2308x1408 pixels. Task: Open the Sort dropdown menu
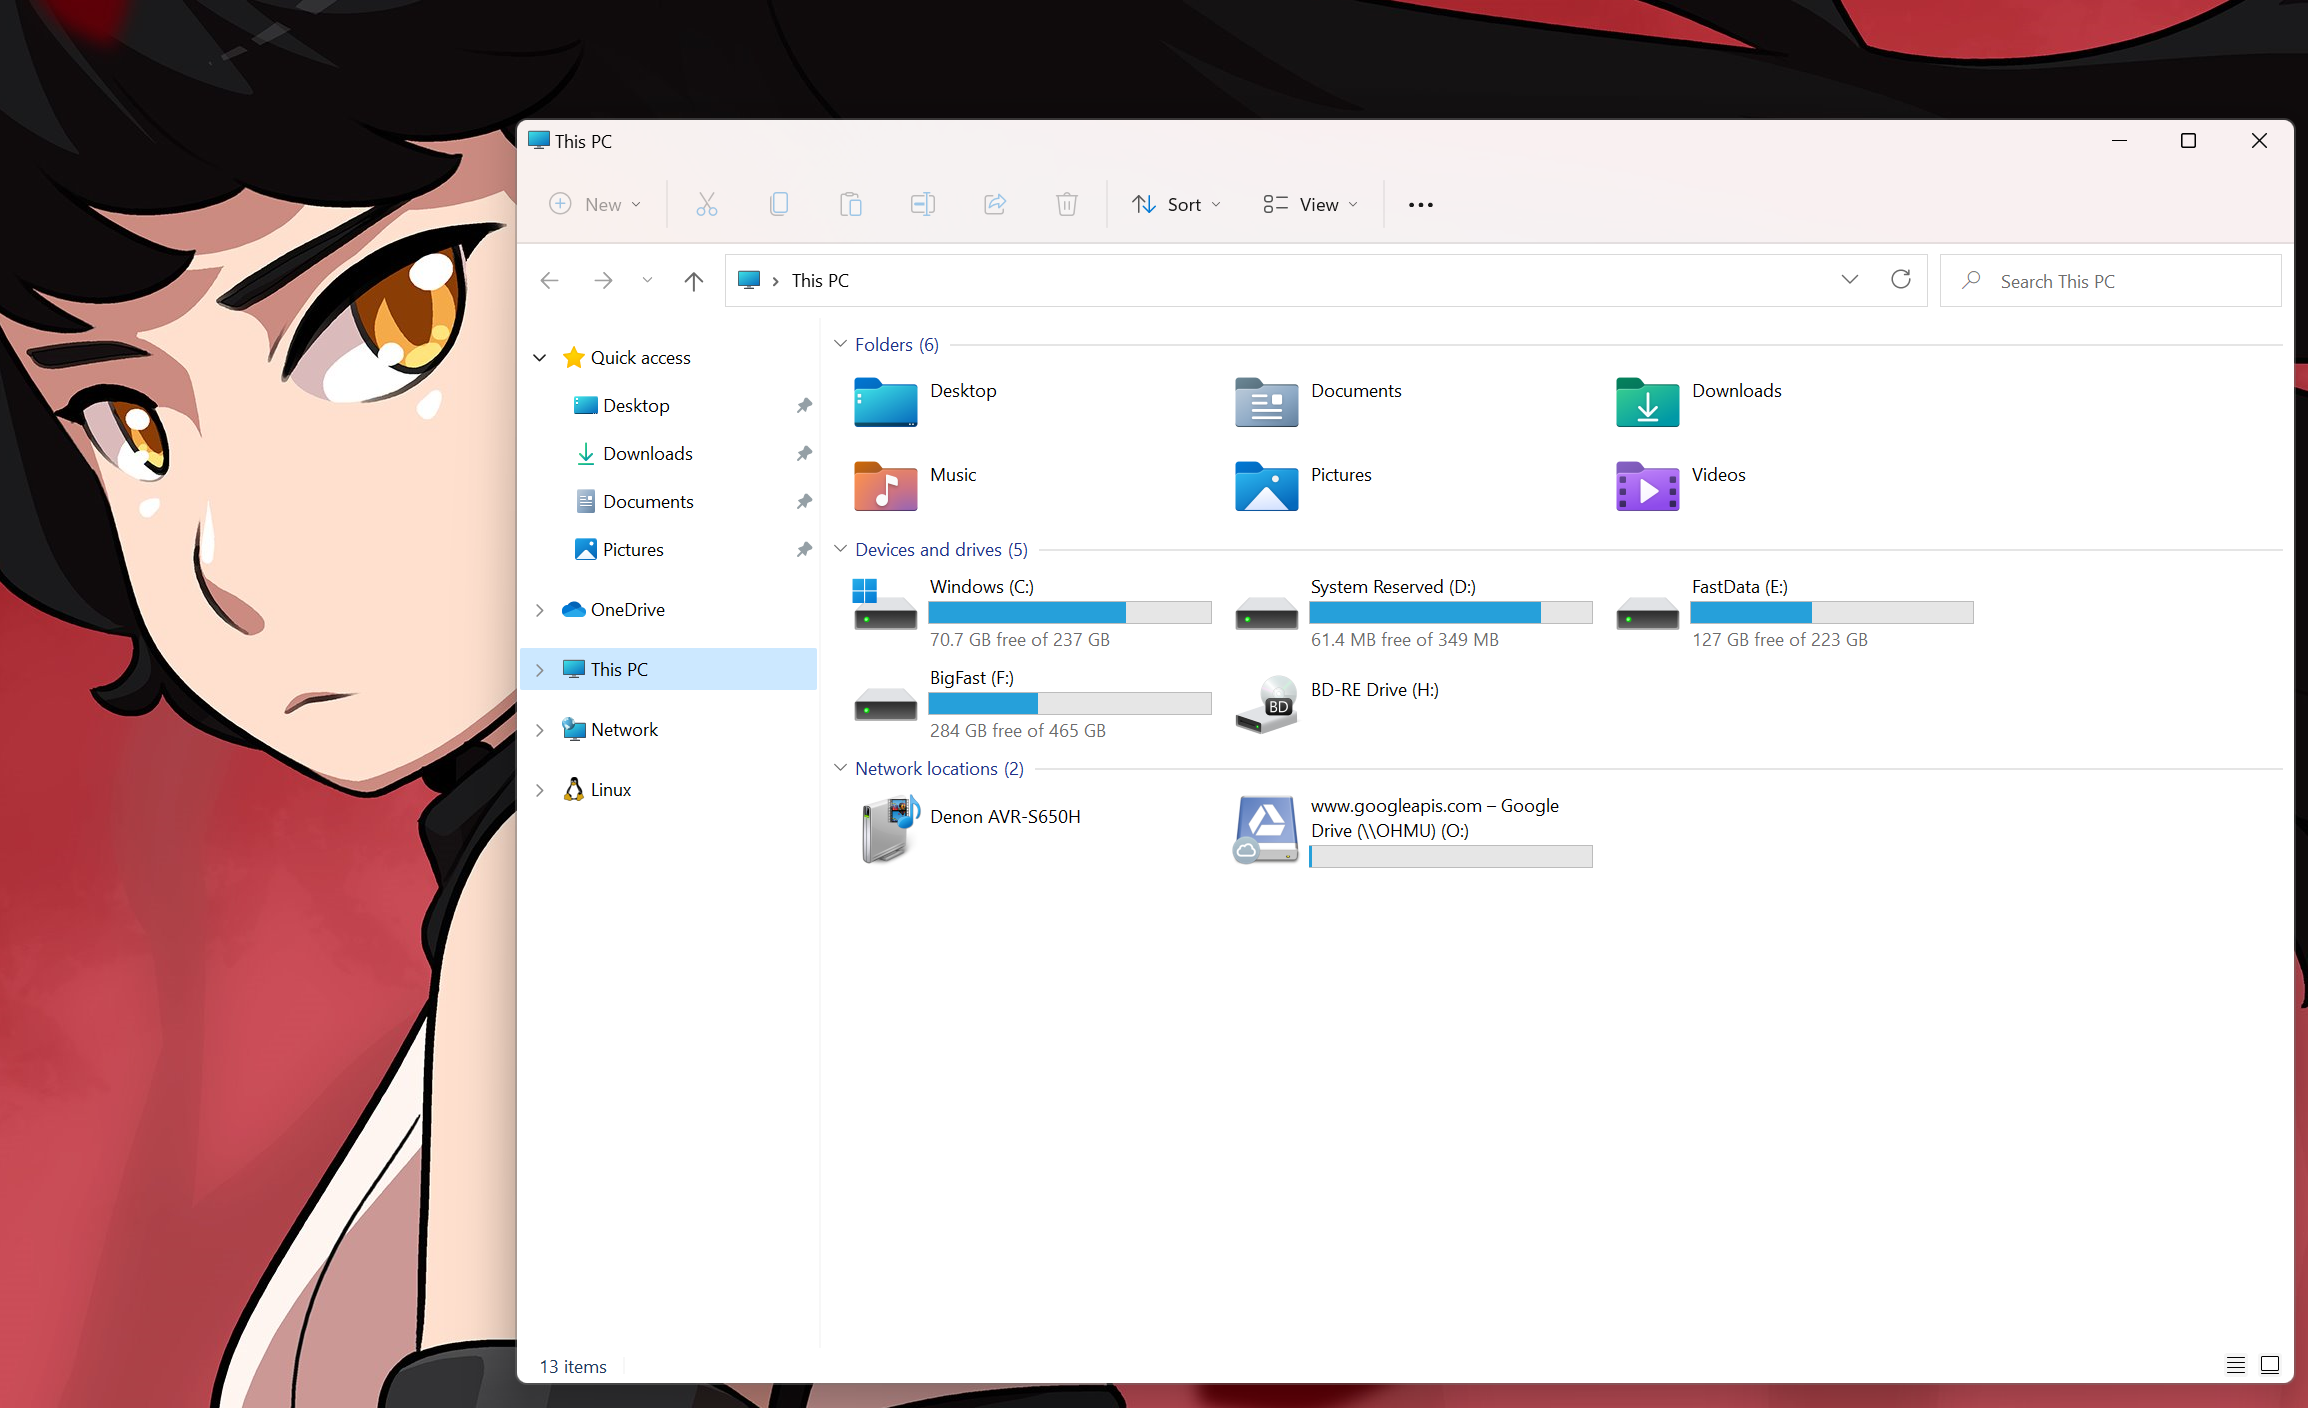point(1176,204)
